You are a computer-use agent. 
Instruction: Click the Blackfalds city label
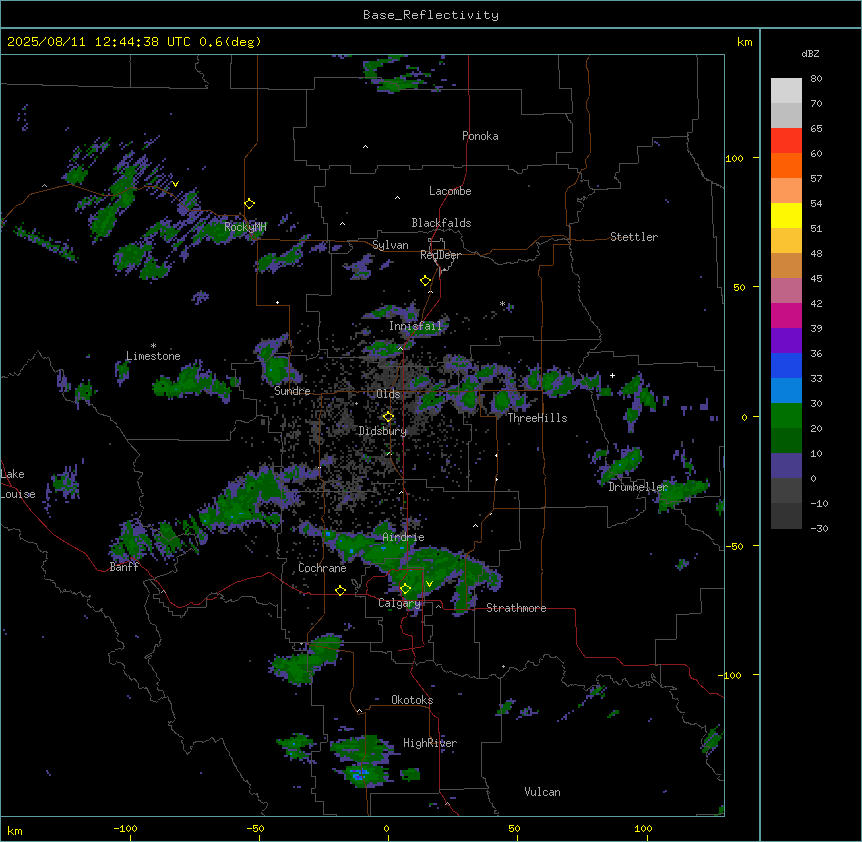click(x=441, y=223)
